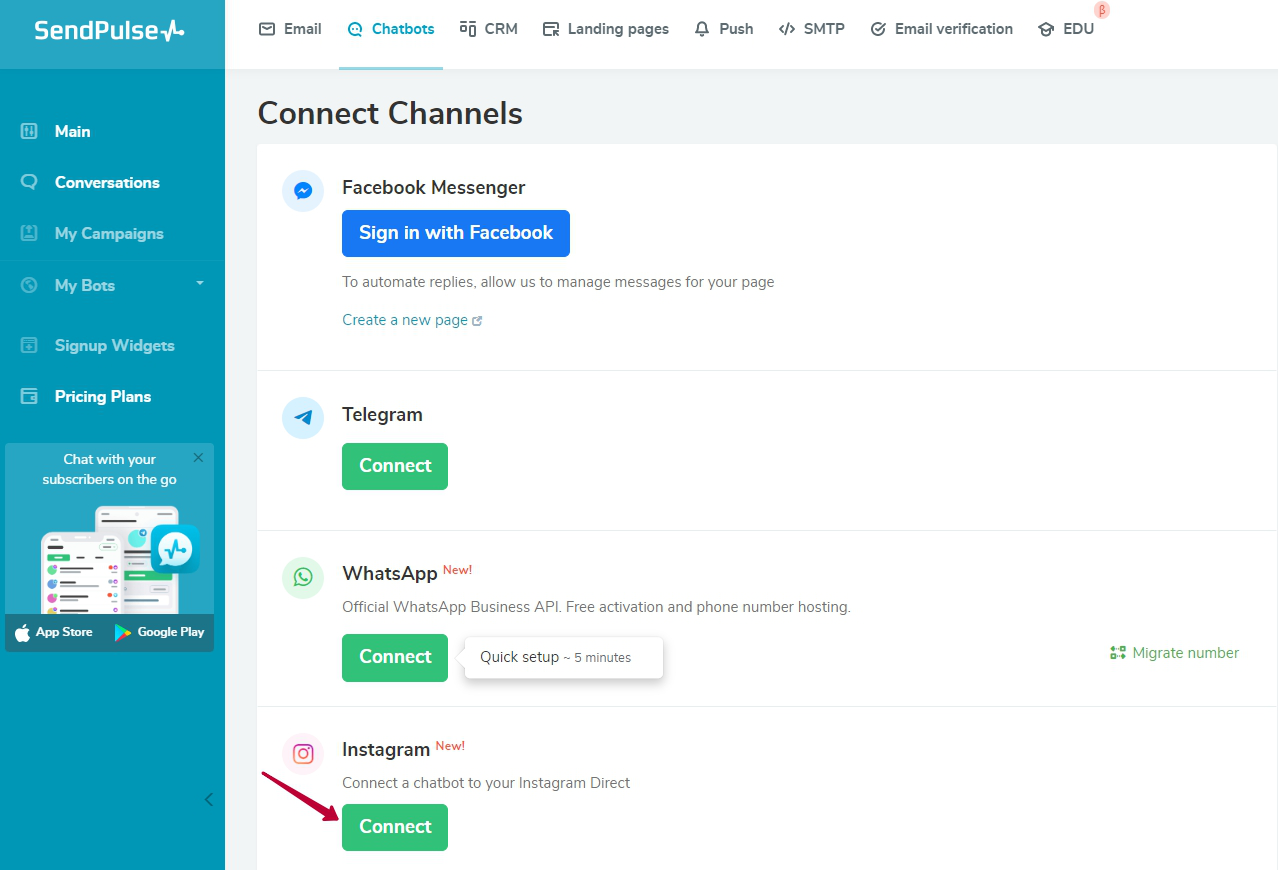Click the SendPulse logo
1278x870 pixels.
(108, 31)
